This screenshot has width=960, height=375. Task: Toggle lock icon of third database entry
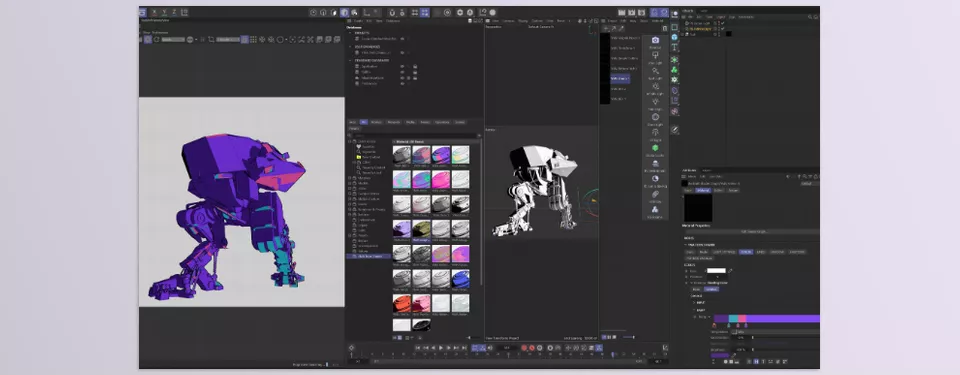click(x=415, y=67)
